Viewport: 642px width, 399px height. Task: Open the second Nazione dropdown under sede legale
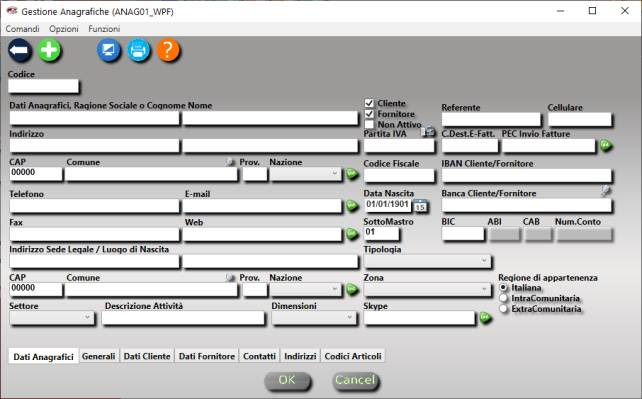pos(306,289)
